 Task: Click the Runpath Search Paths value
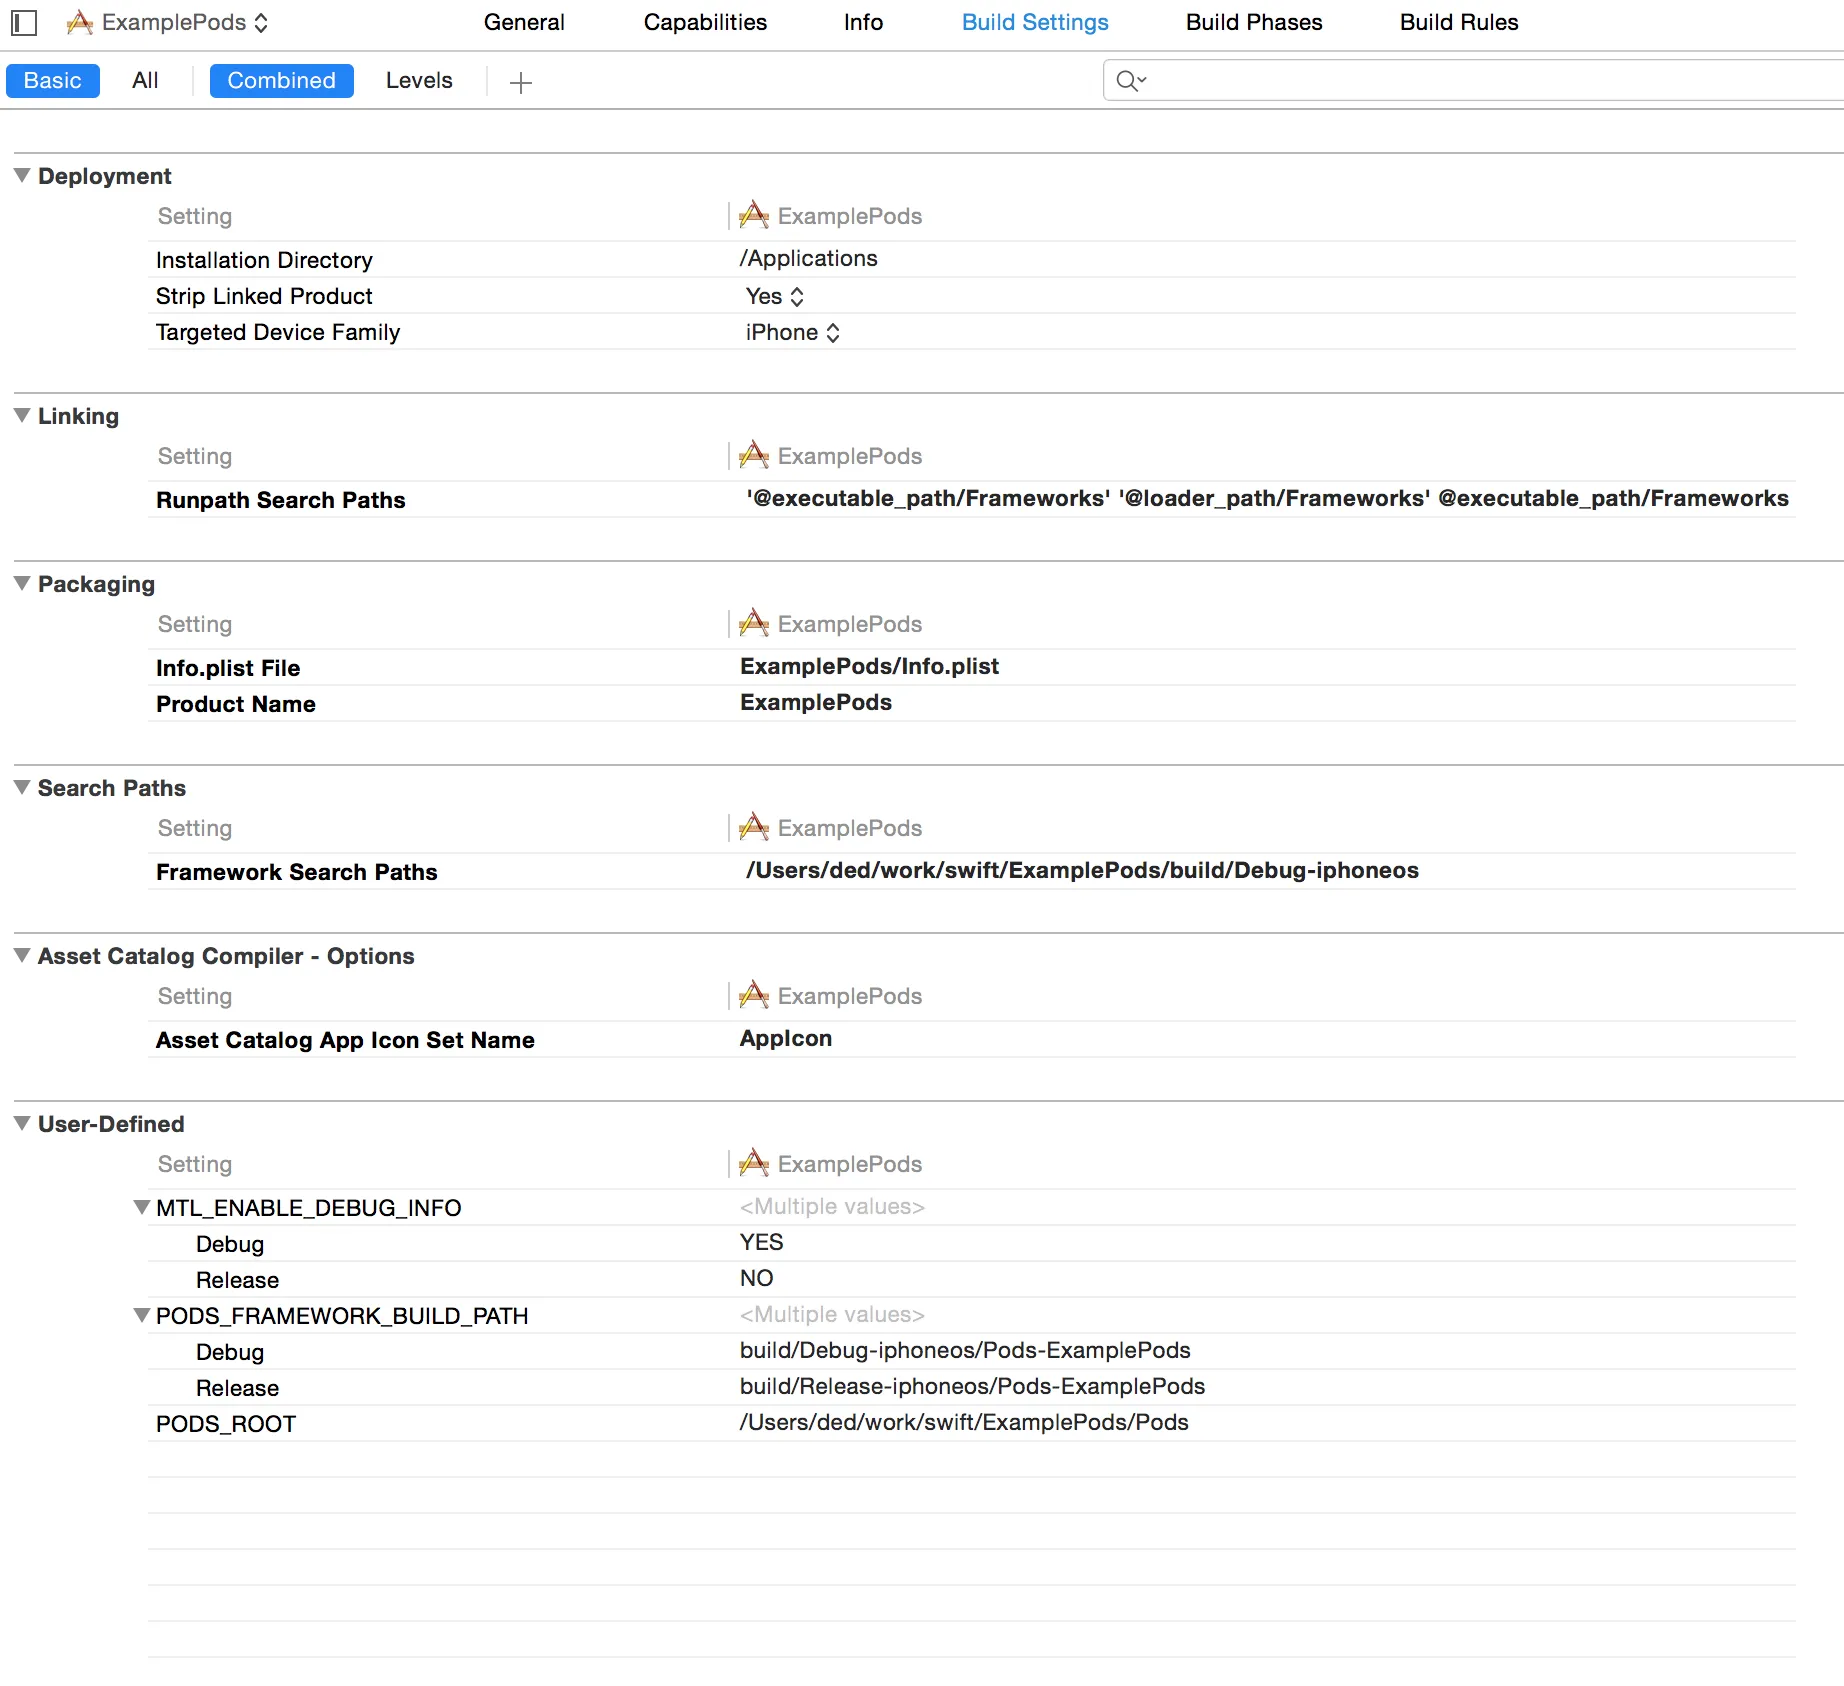(1267, 499)
